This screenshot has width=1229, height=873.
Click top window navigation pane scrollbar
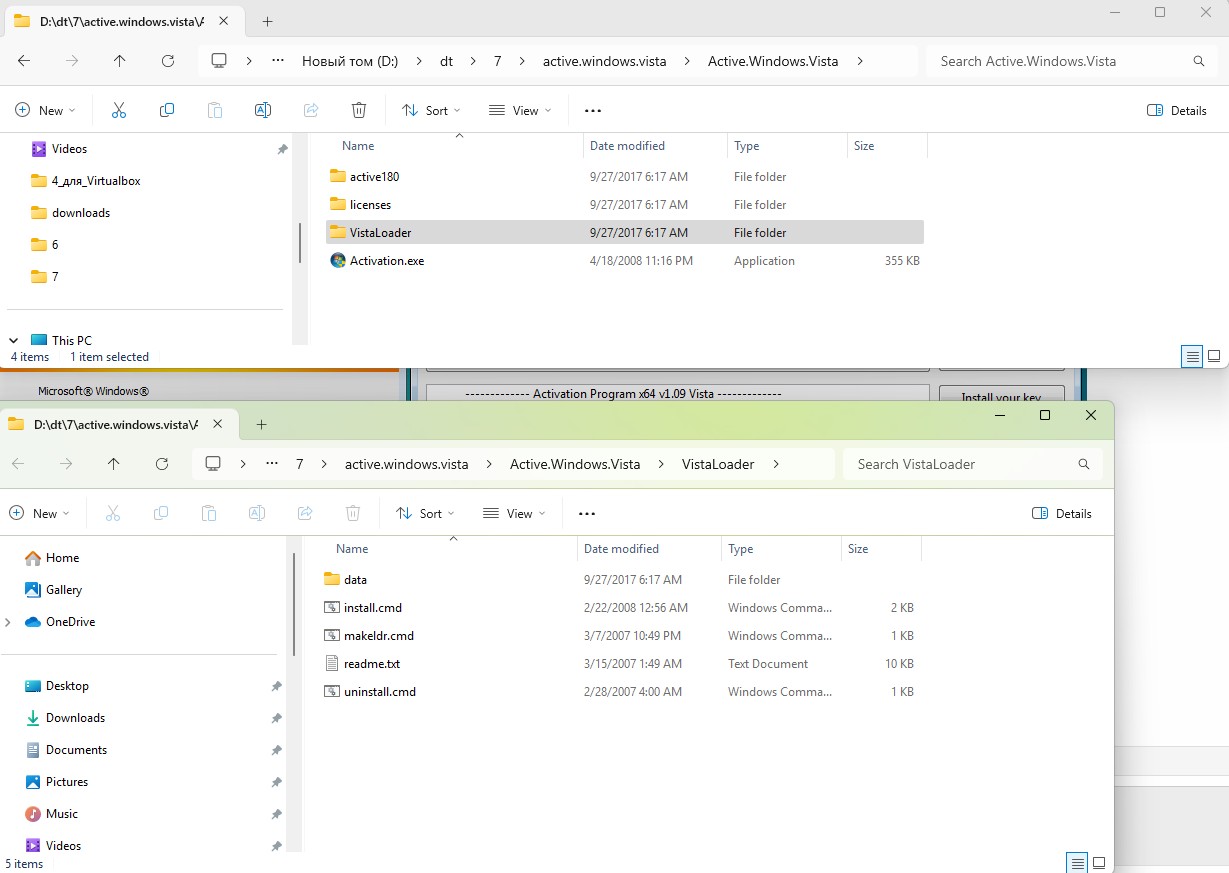pyautogui.click(x=300, y=241)
